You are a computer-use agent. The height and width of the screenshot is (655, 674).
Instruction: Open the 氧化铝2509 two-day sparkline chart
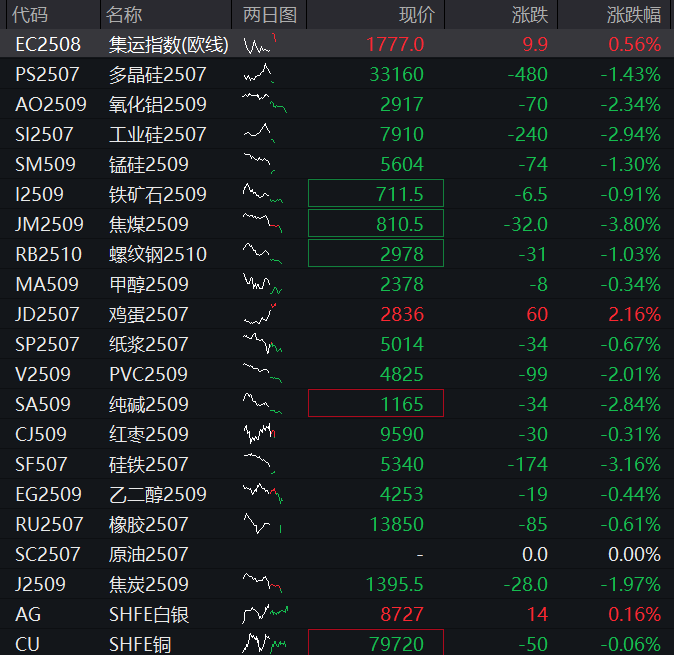264,103
